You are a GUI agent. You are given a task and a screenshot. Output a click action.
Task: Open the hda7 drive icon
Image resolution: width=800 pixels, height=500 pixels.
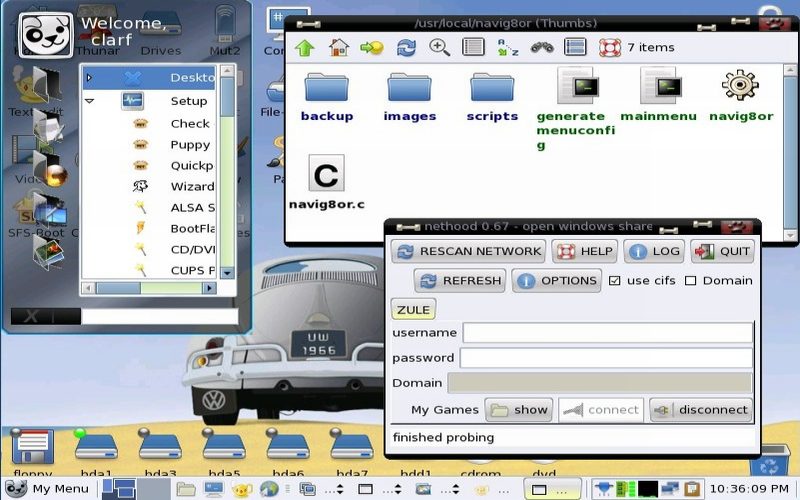click(x=352, y=451)
